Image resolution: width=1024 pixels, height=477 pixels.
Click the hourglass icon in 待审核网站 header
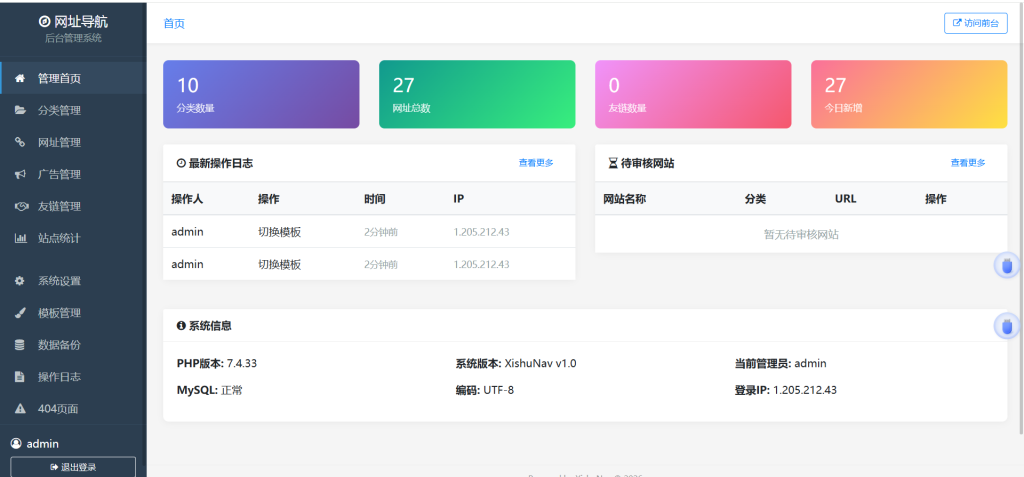pos(613,163)
